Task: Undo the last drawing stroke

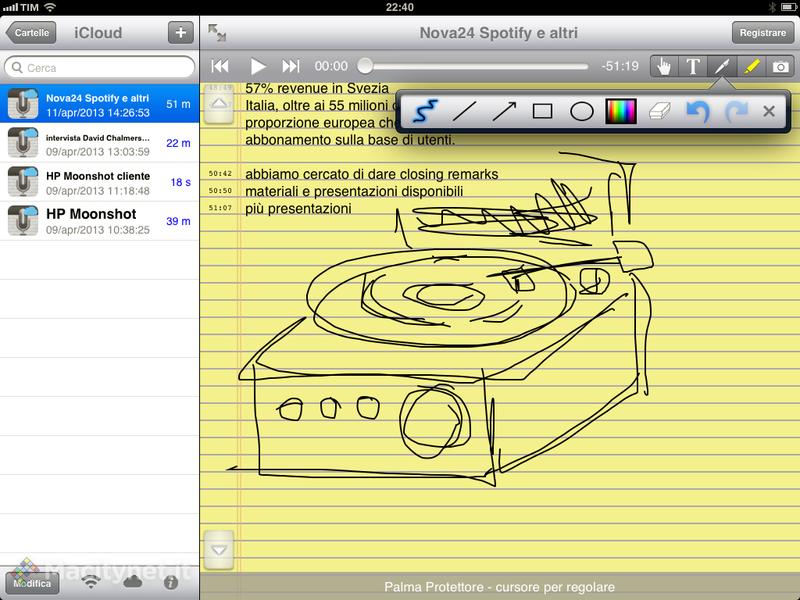Action: pyautogui.click(x=697, y=111)
